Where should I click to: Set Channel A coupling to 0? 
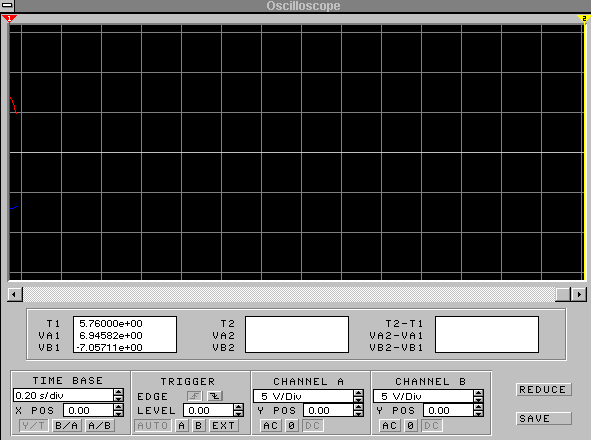point(291,426)
